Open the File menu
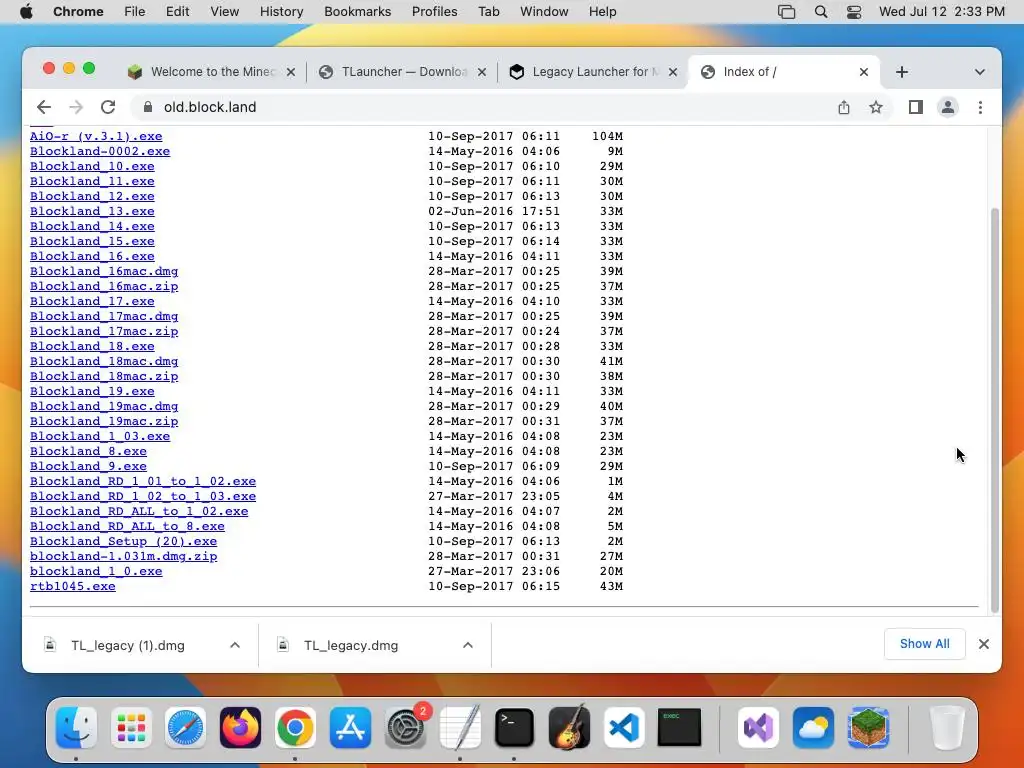This screenshot has width=1024, height=768. click(135, 12)
